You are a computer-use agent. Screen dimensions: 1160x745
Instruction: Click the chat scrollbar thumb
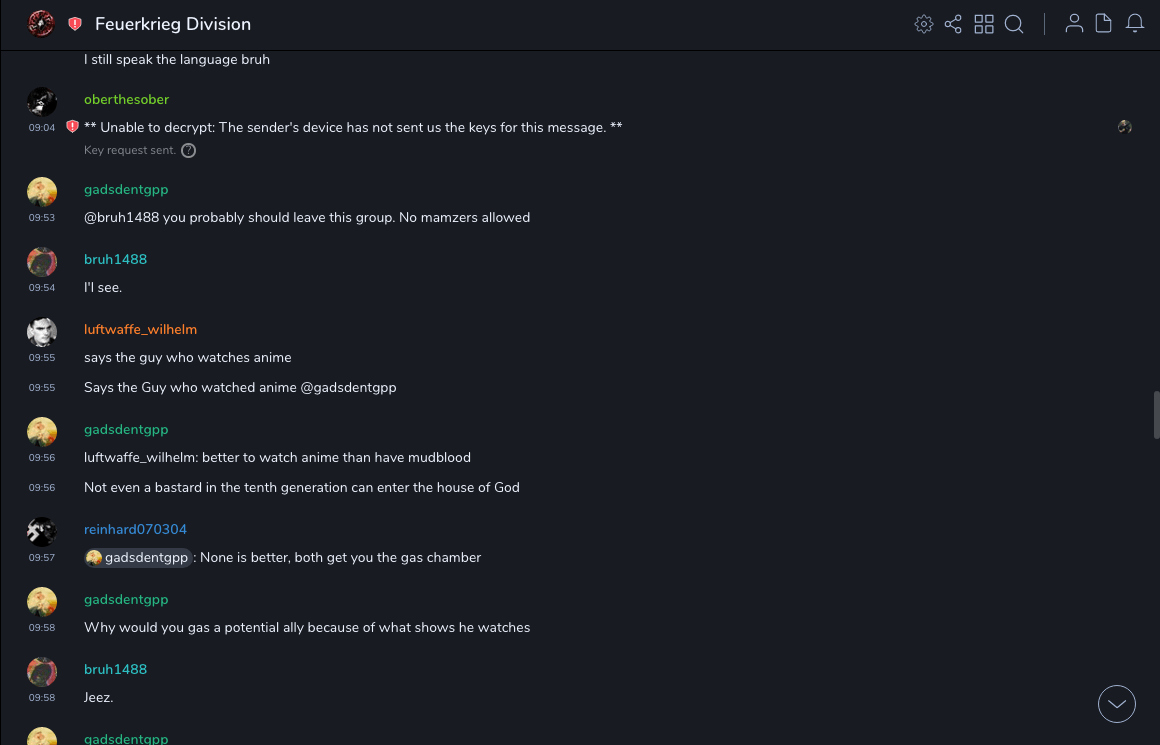point(1156,415)
